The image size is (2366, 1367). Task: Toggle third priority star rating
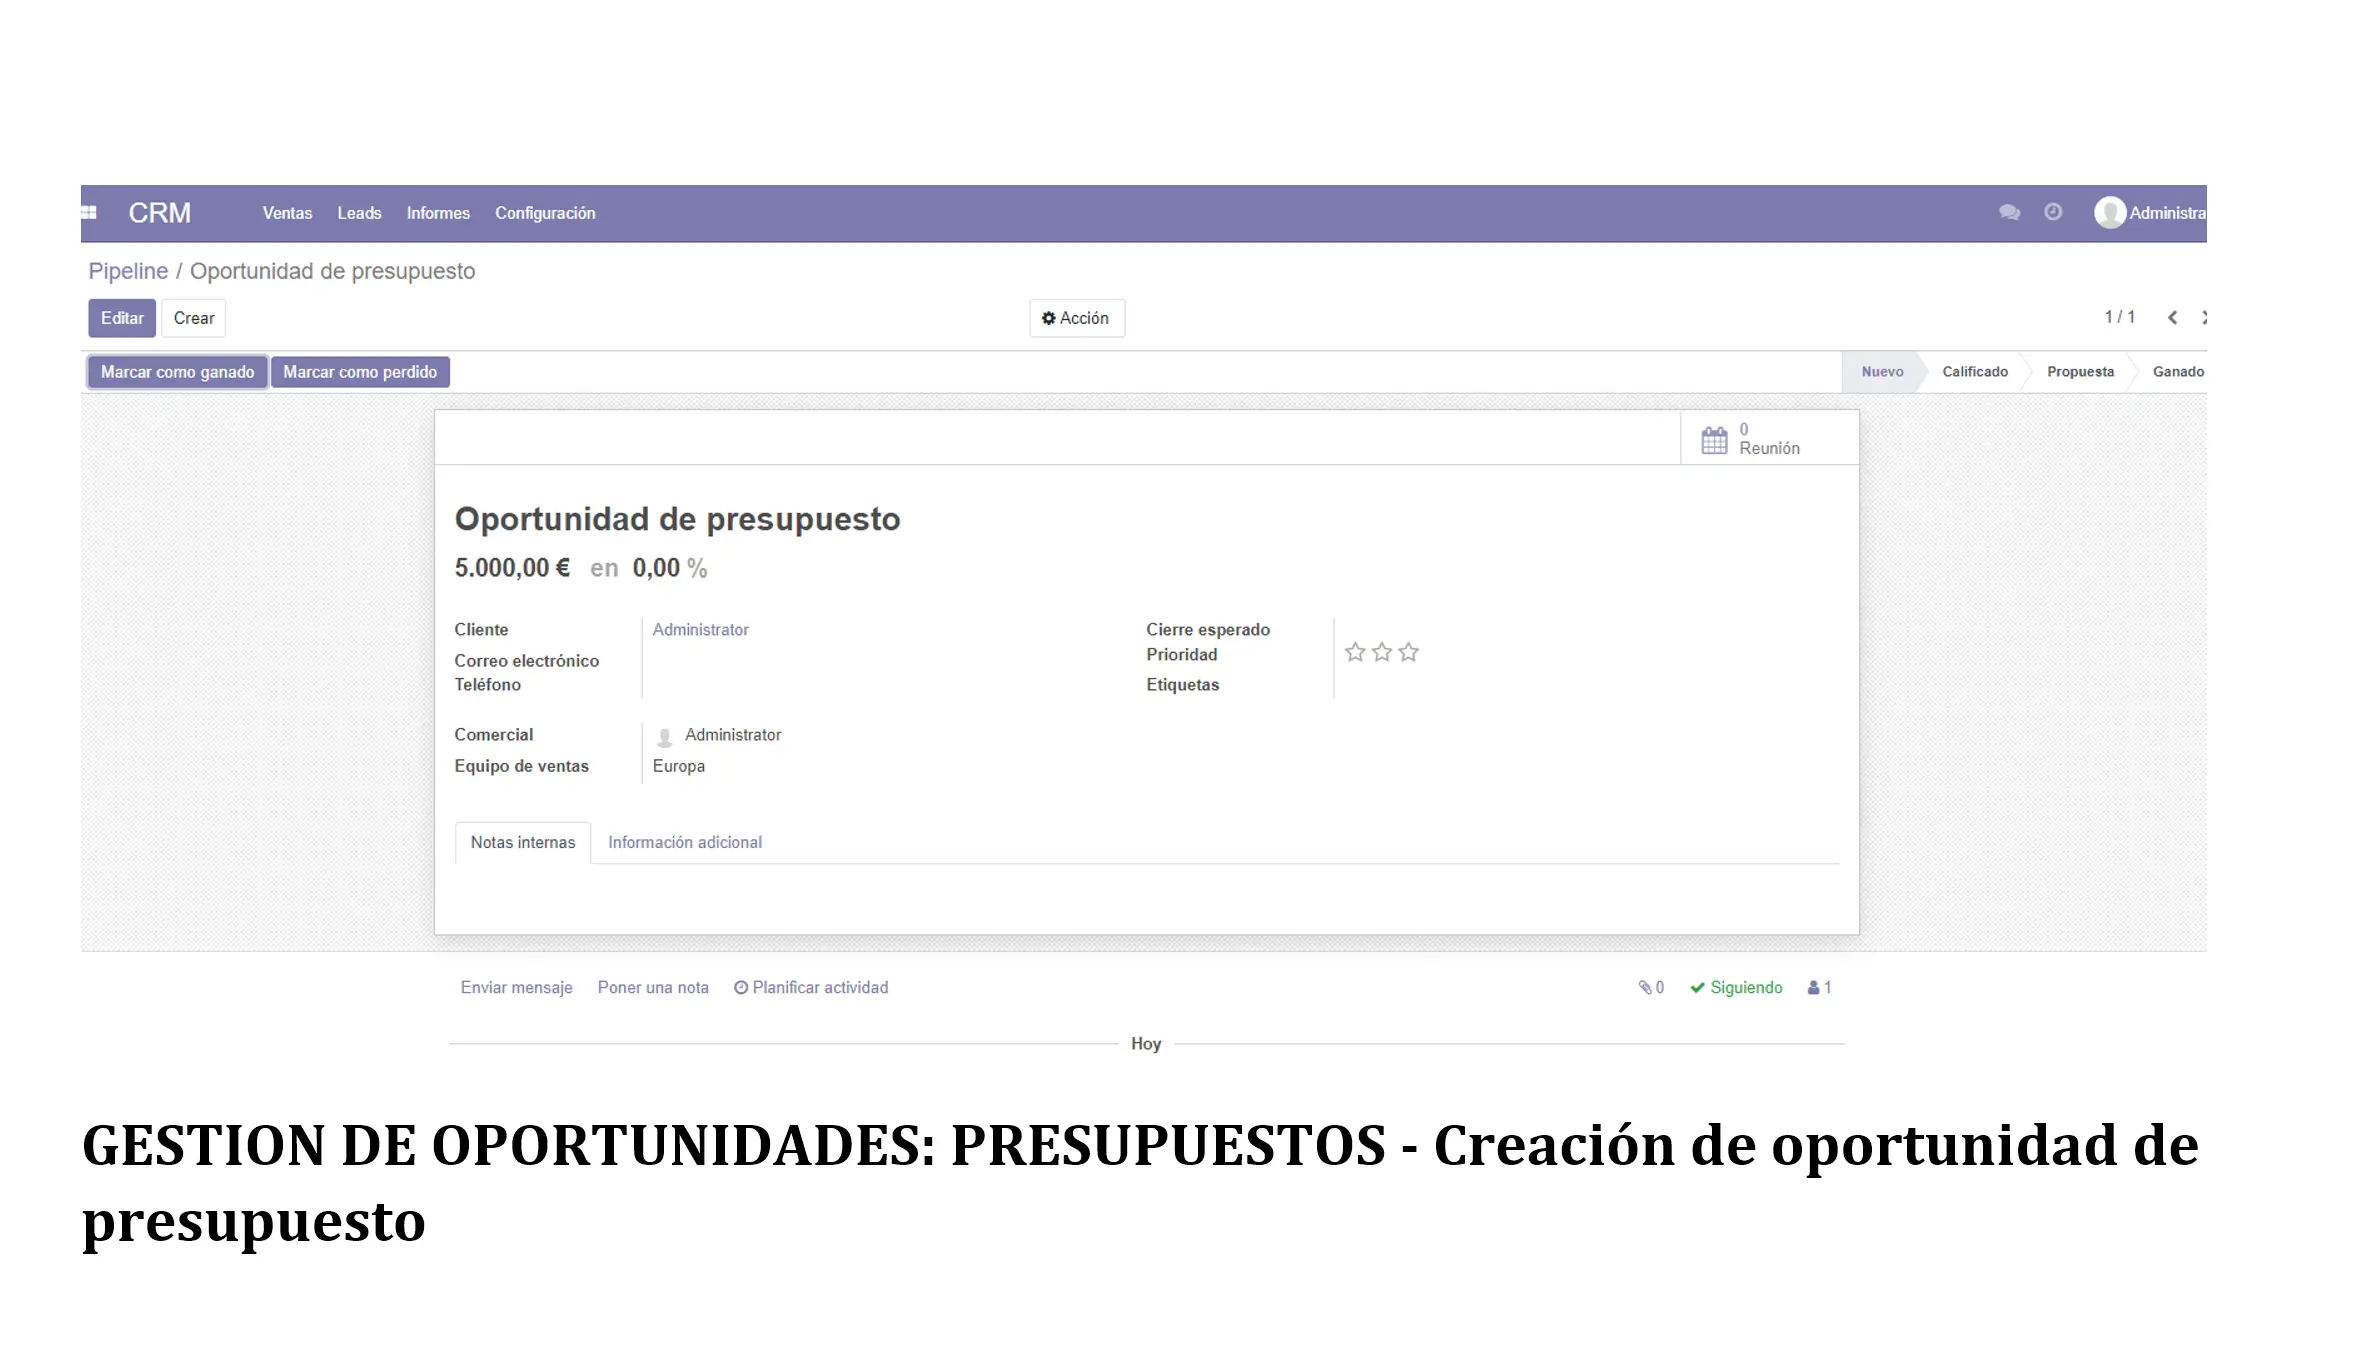click(1409, 653)
